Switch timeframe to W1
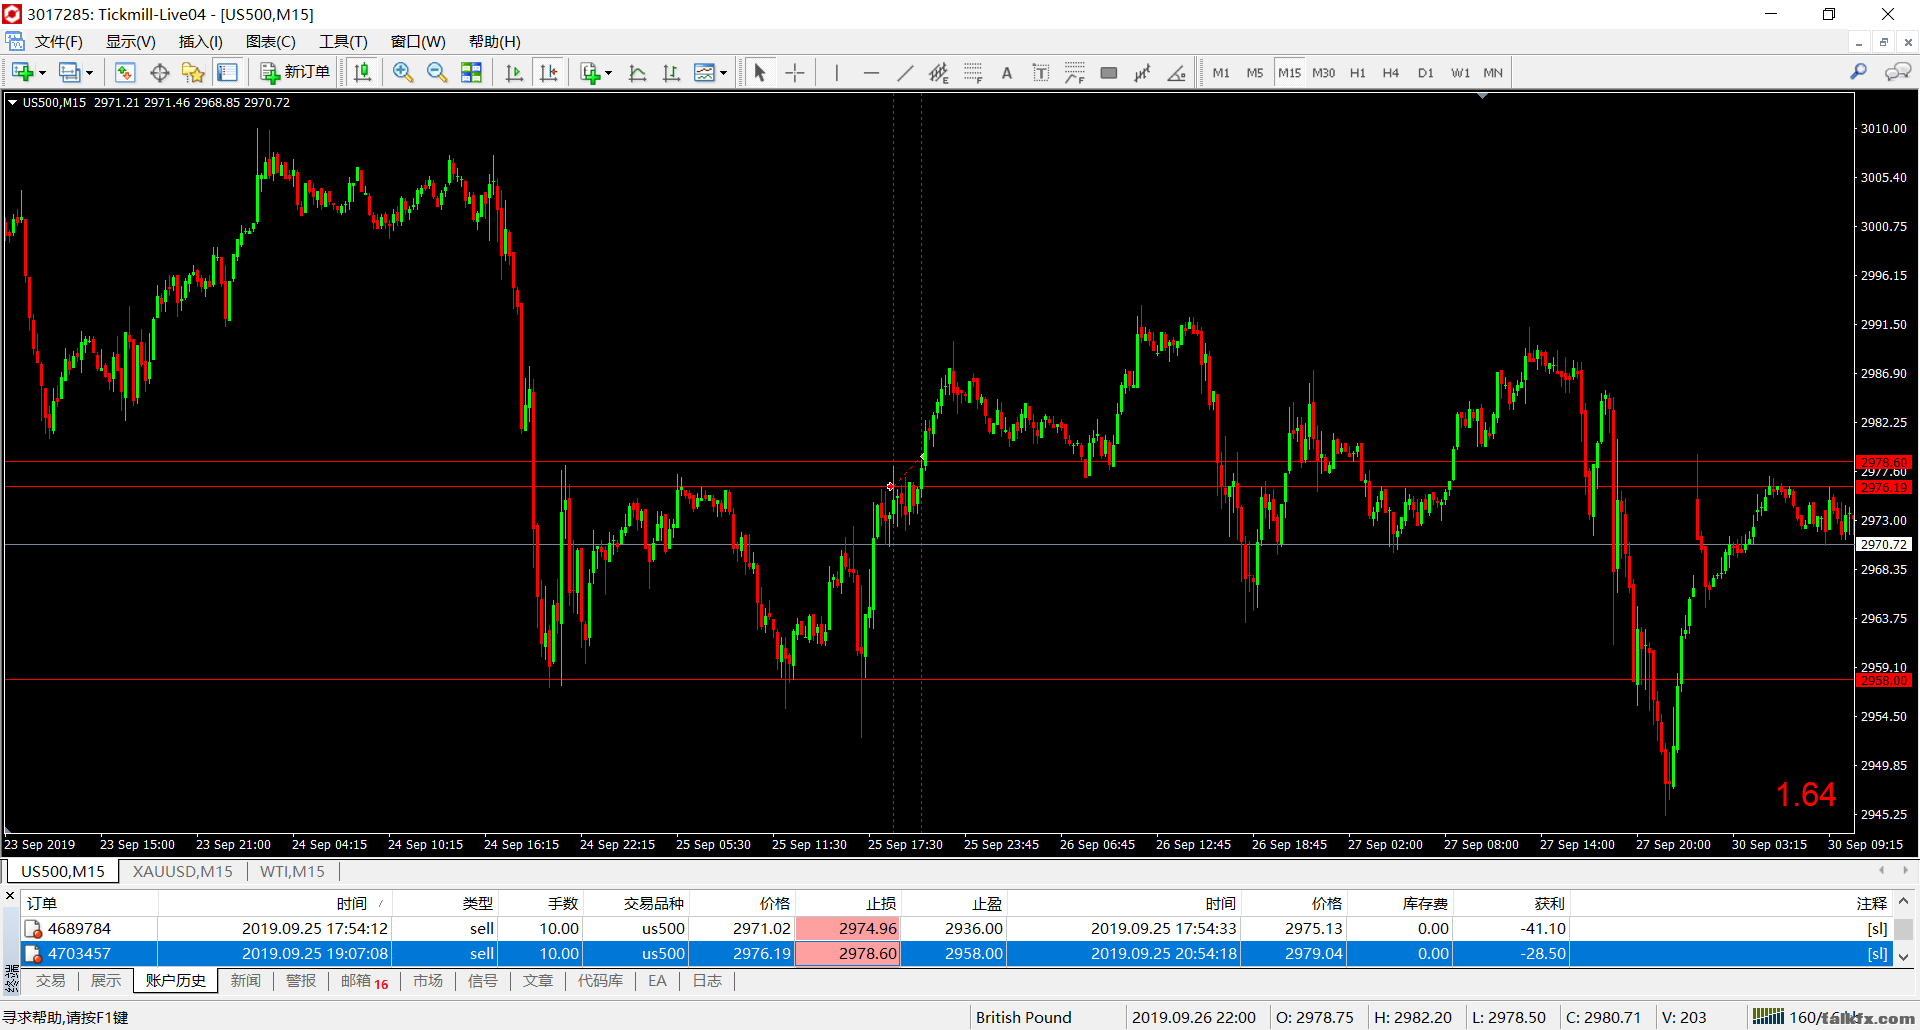 pyautogui.click(x=1460, y=72)
